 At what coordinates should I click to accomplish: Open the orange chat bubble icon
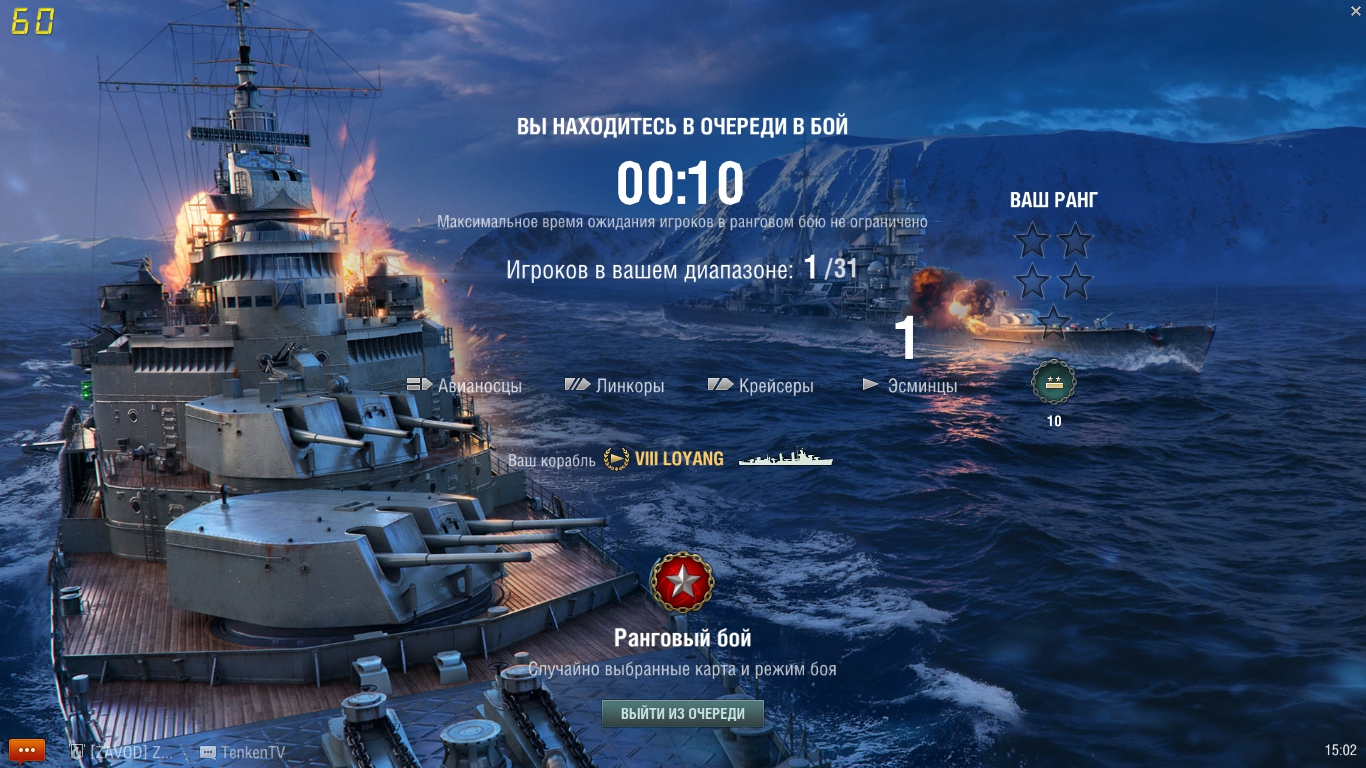(27, 750)
